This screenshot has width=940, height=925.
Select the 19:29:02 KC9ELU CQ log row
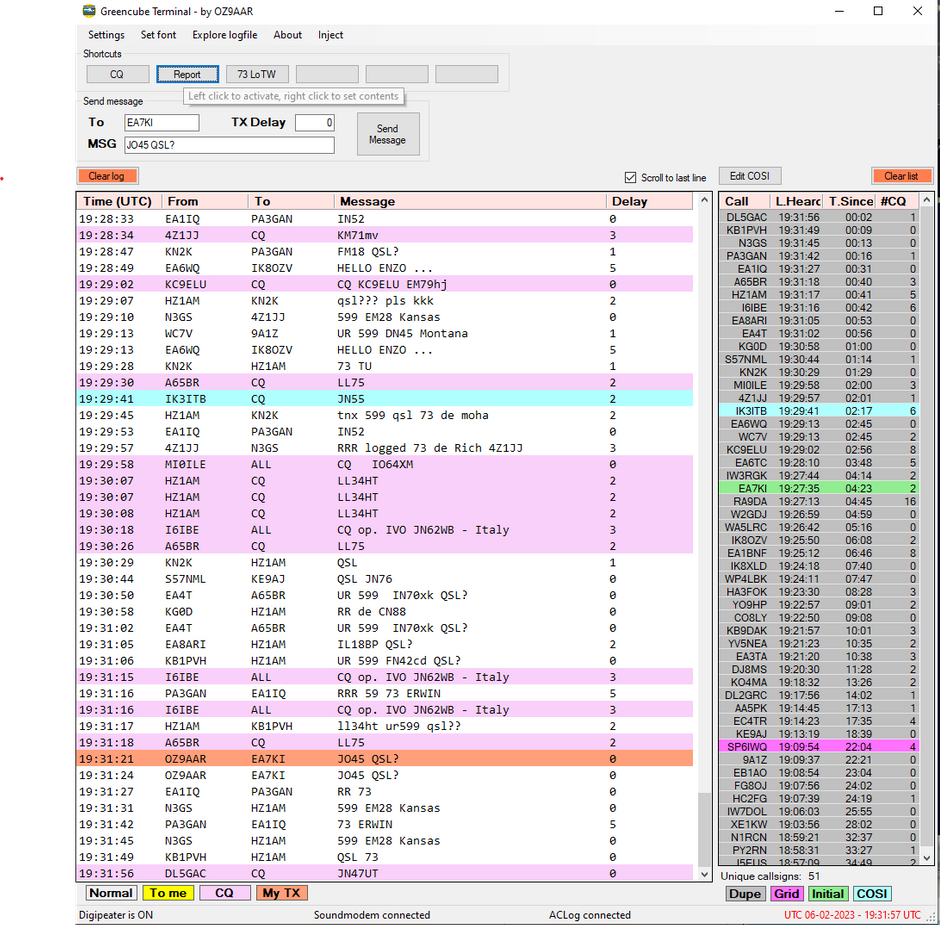tap(385, 284)
